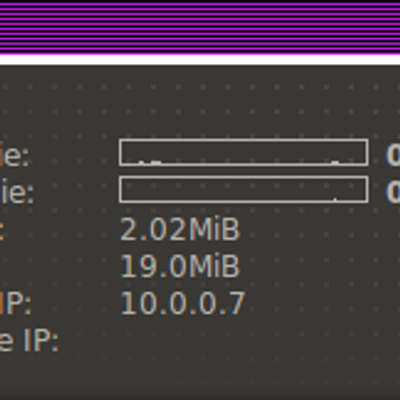Click the second 'ie:' label beside lower graph

17,192
